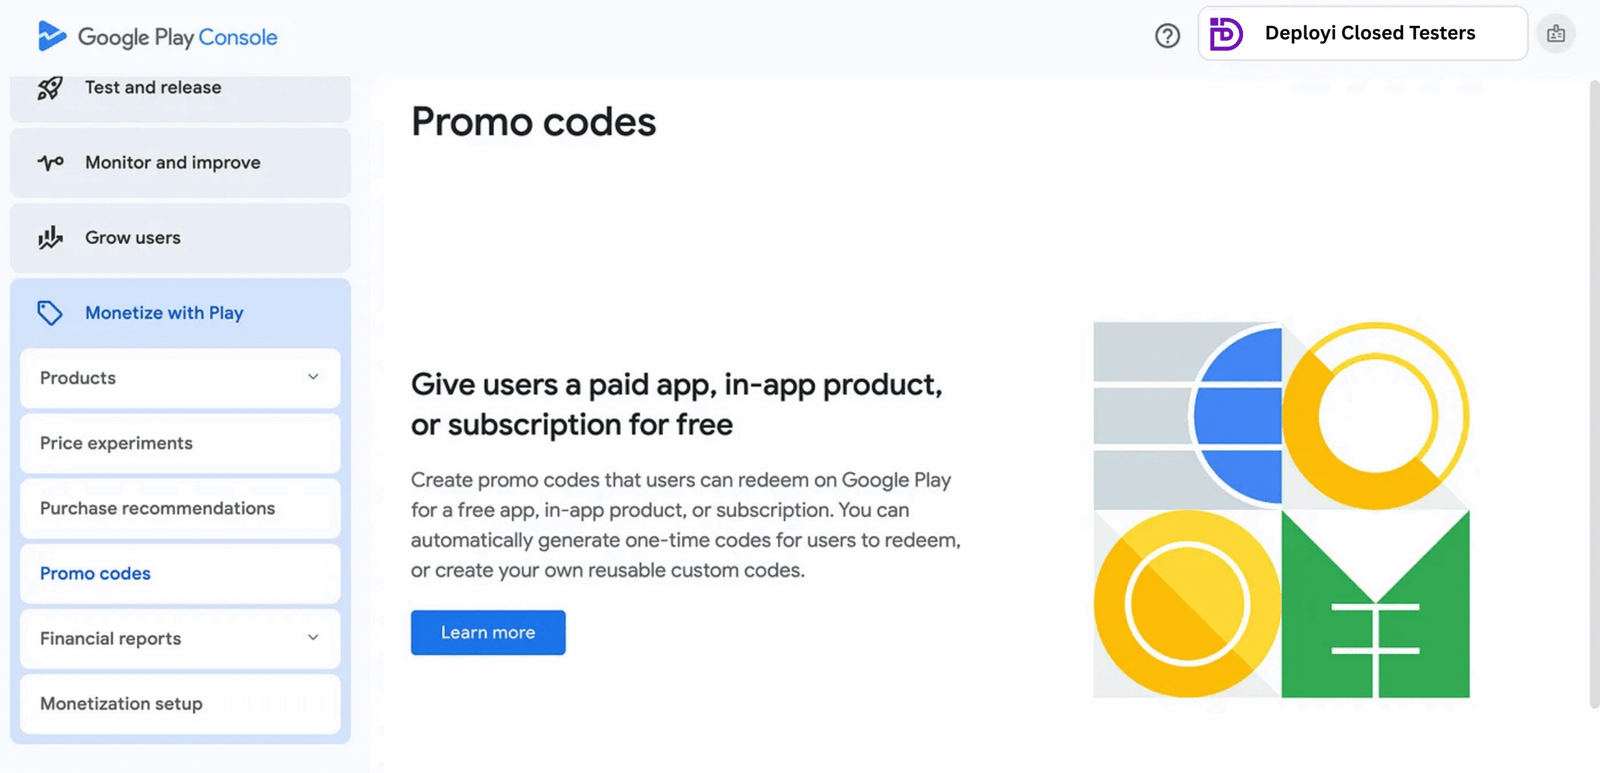Open the Grow users section
Viewport: 1600px width, 773px height.
133,238
